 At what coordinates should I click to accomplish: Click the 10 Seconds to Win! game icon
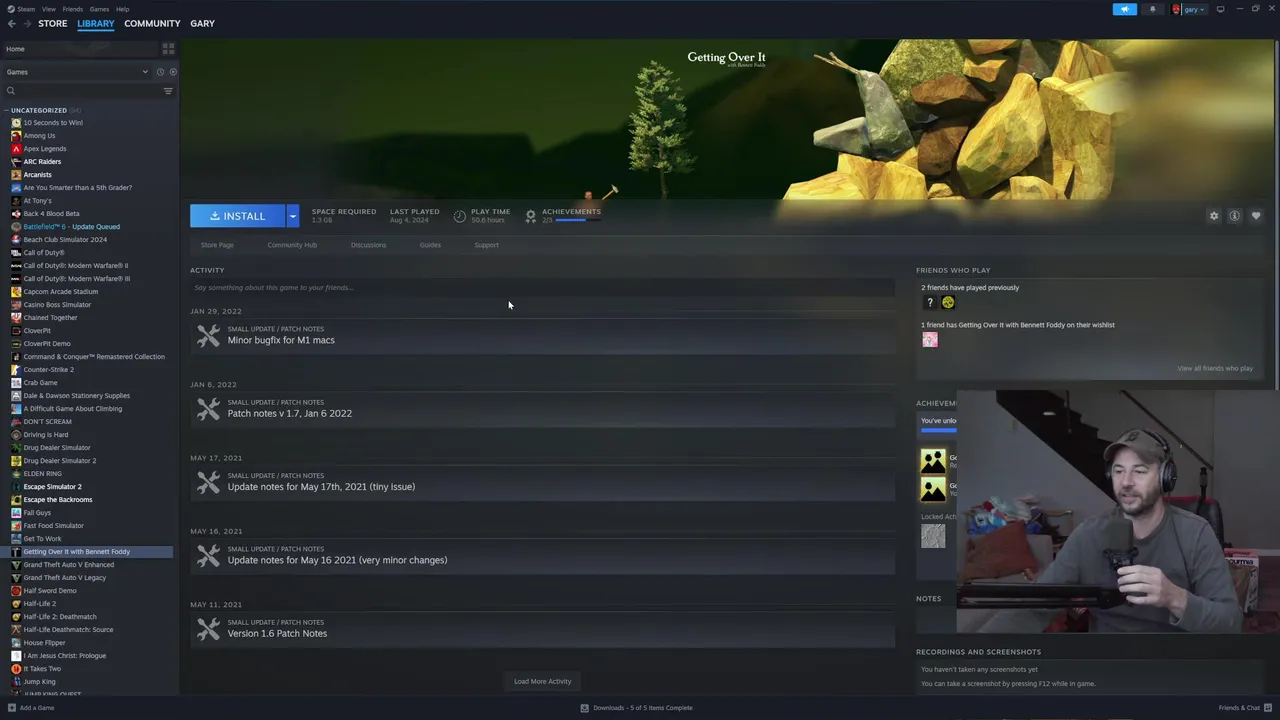pos(16,123)
